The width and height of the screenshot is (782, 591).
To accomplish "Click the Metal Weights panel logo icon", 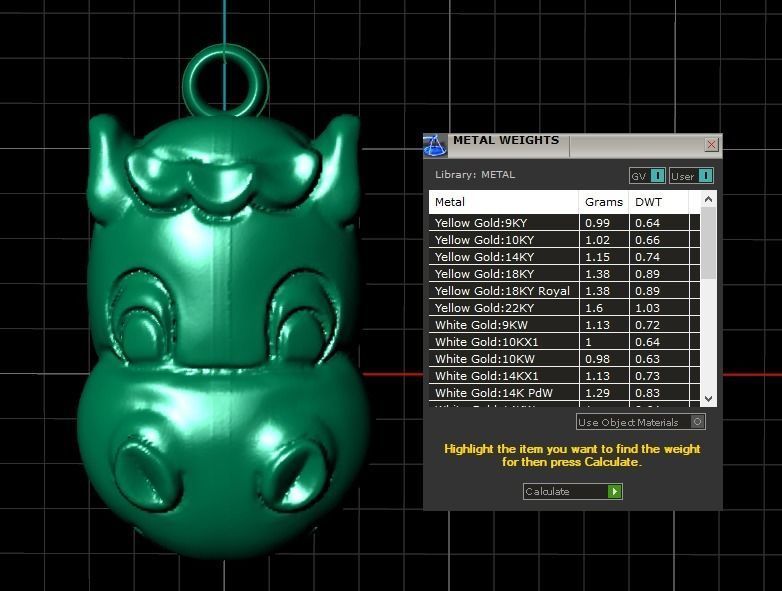I will coord(435,145).
